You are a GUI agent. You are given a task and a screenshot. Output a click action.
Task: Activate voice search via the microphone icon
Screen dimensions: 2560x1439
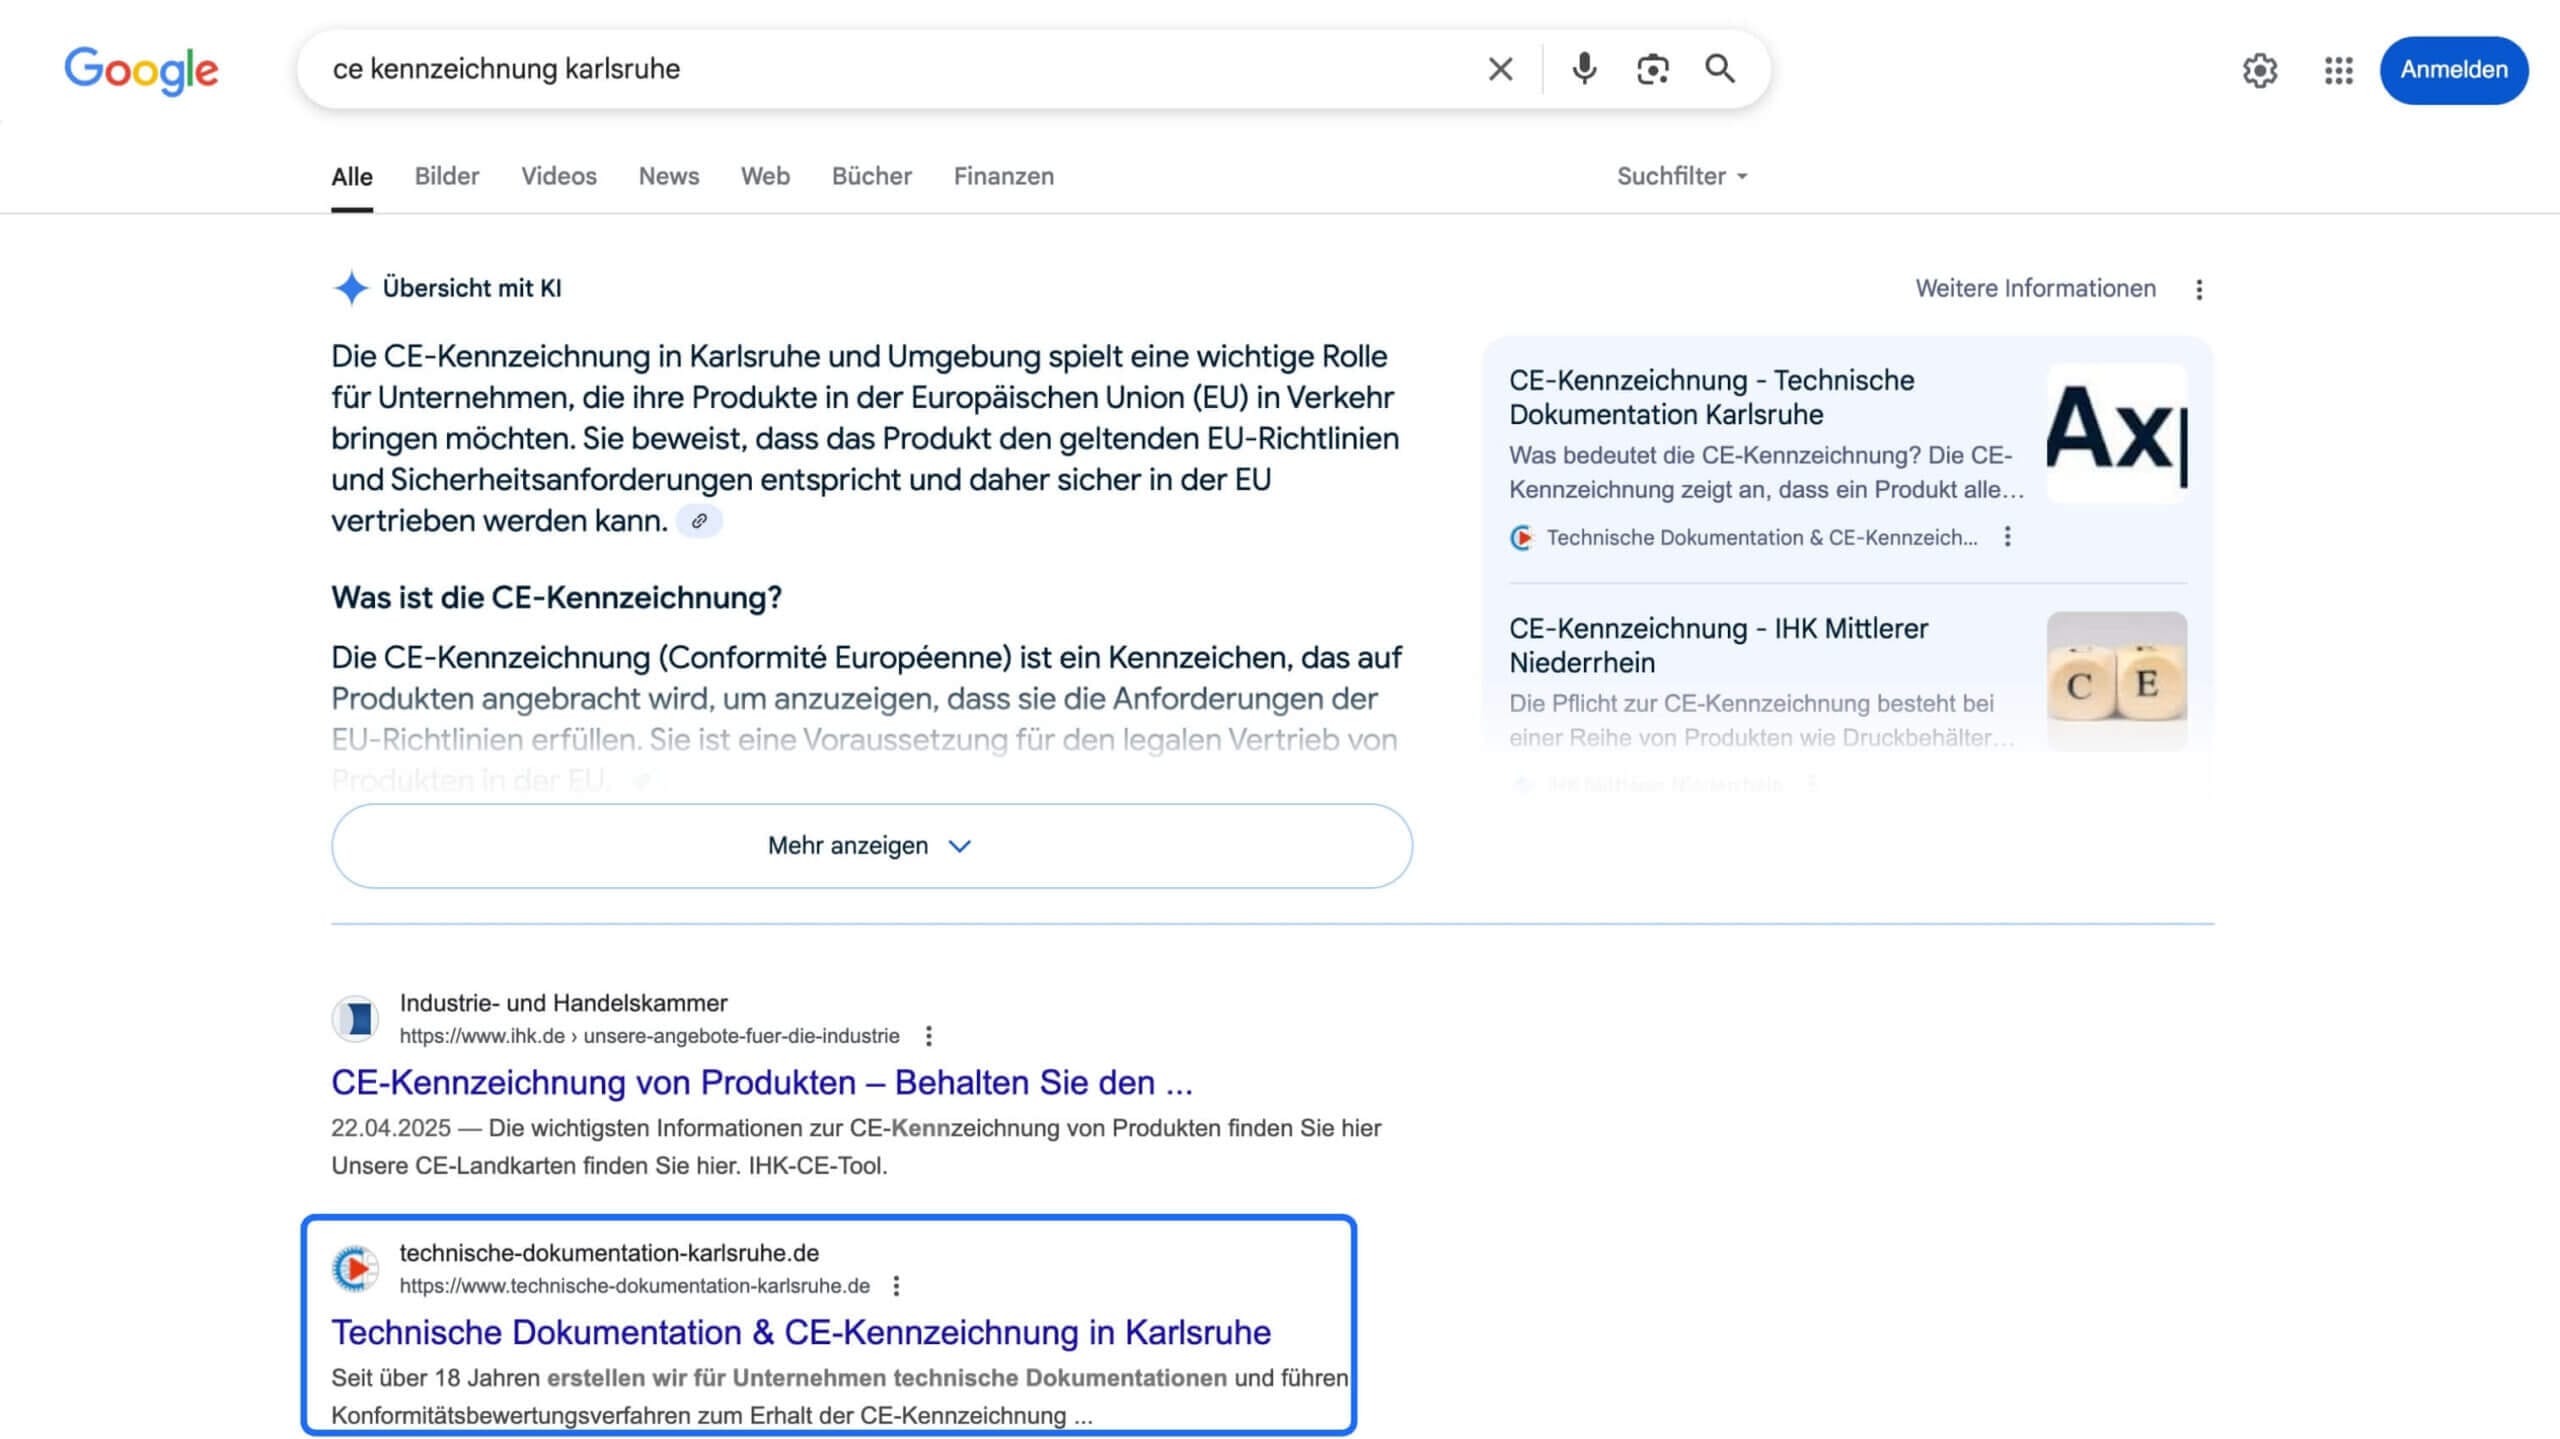(x=1585, y=69)
